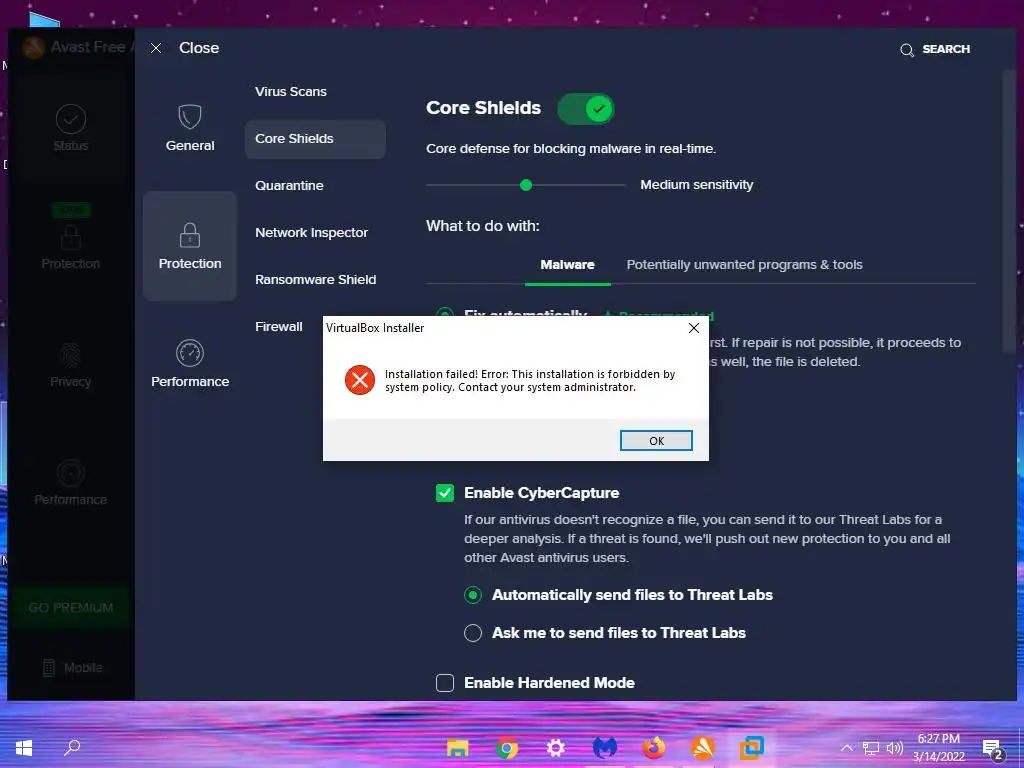Open Ransomware Shield settings
The height and width of the screenshot is (768, 1024).
pyautogui.click(x=315, y=280)
